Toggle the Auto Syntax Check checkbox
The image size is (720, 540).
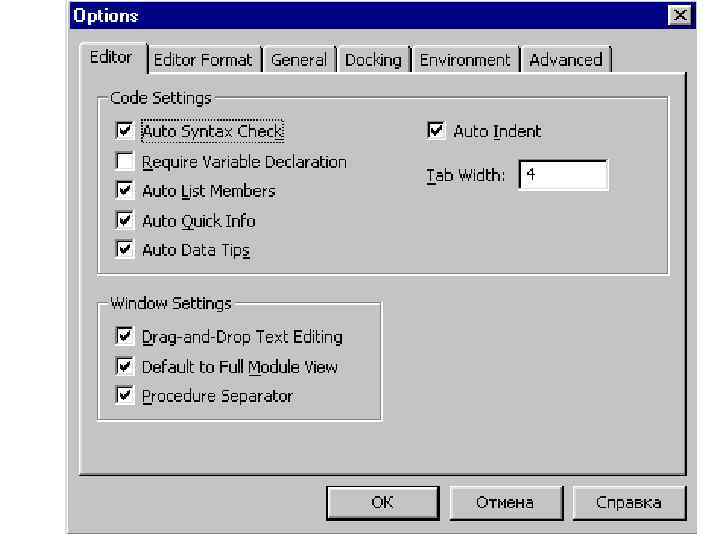tap(125, 131)
